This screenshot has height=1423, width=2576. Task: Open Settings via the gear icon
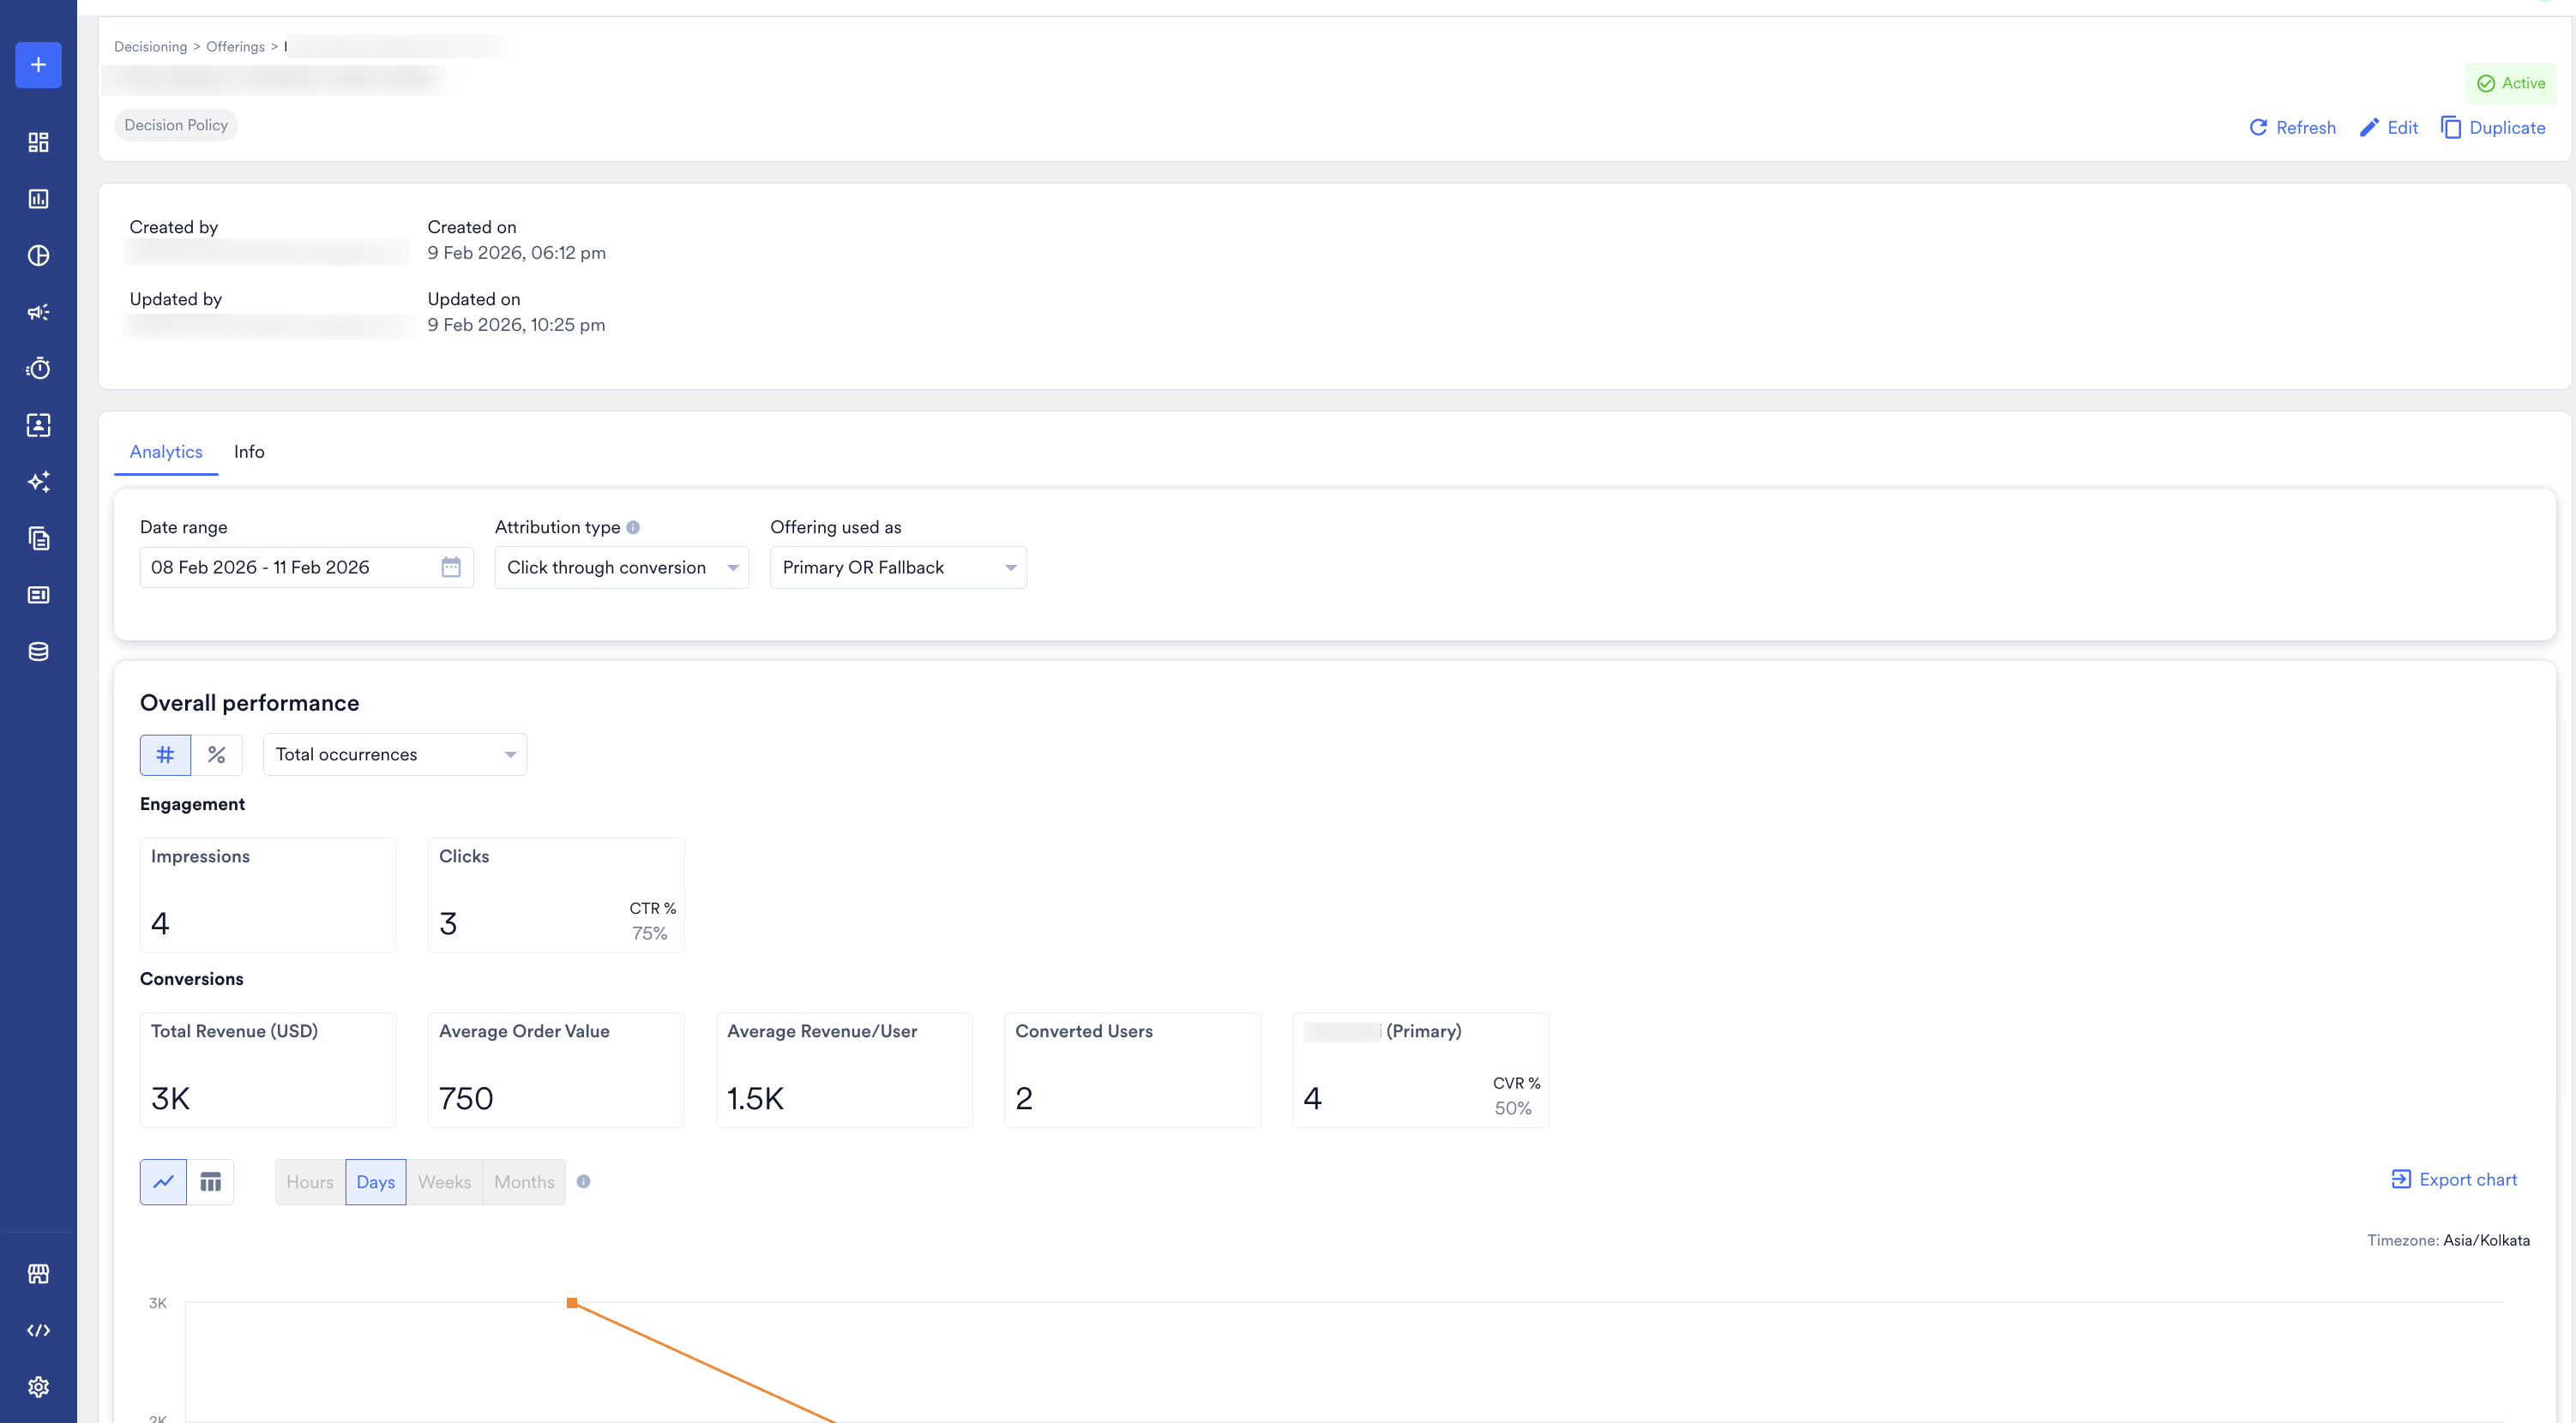pos(39,1386)
